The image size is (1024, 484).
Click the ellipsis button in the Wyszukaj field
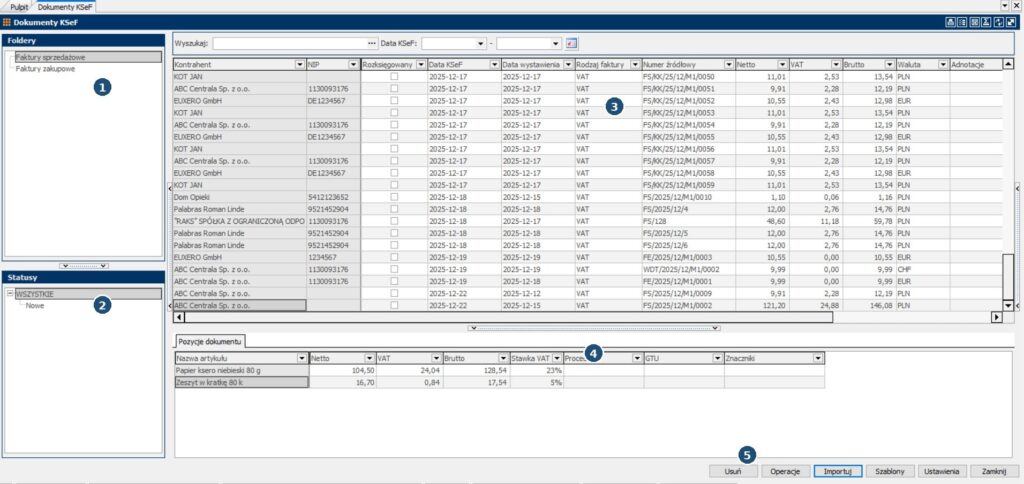pyautogui.click(x=372, y=44)
